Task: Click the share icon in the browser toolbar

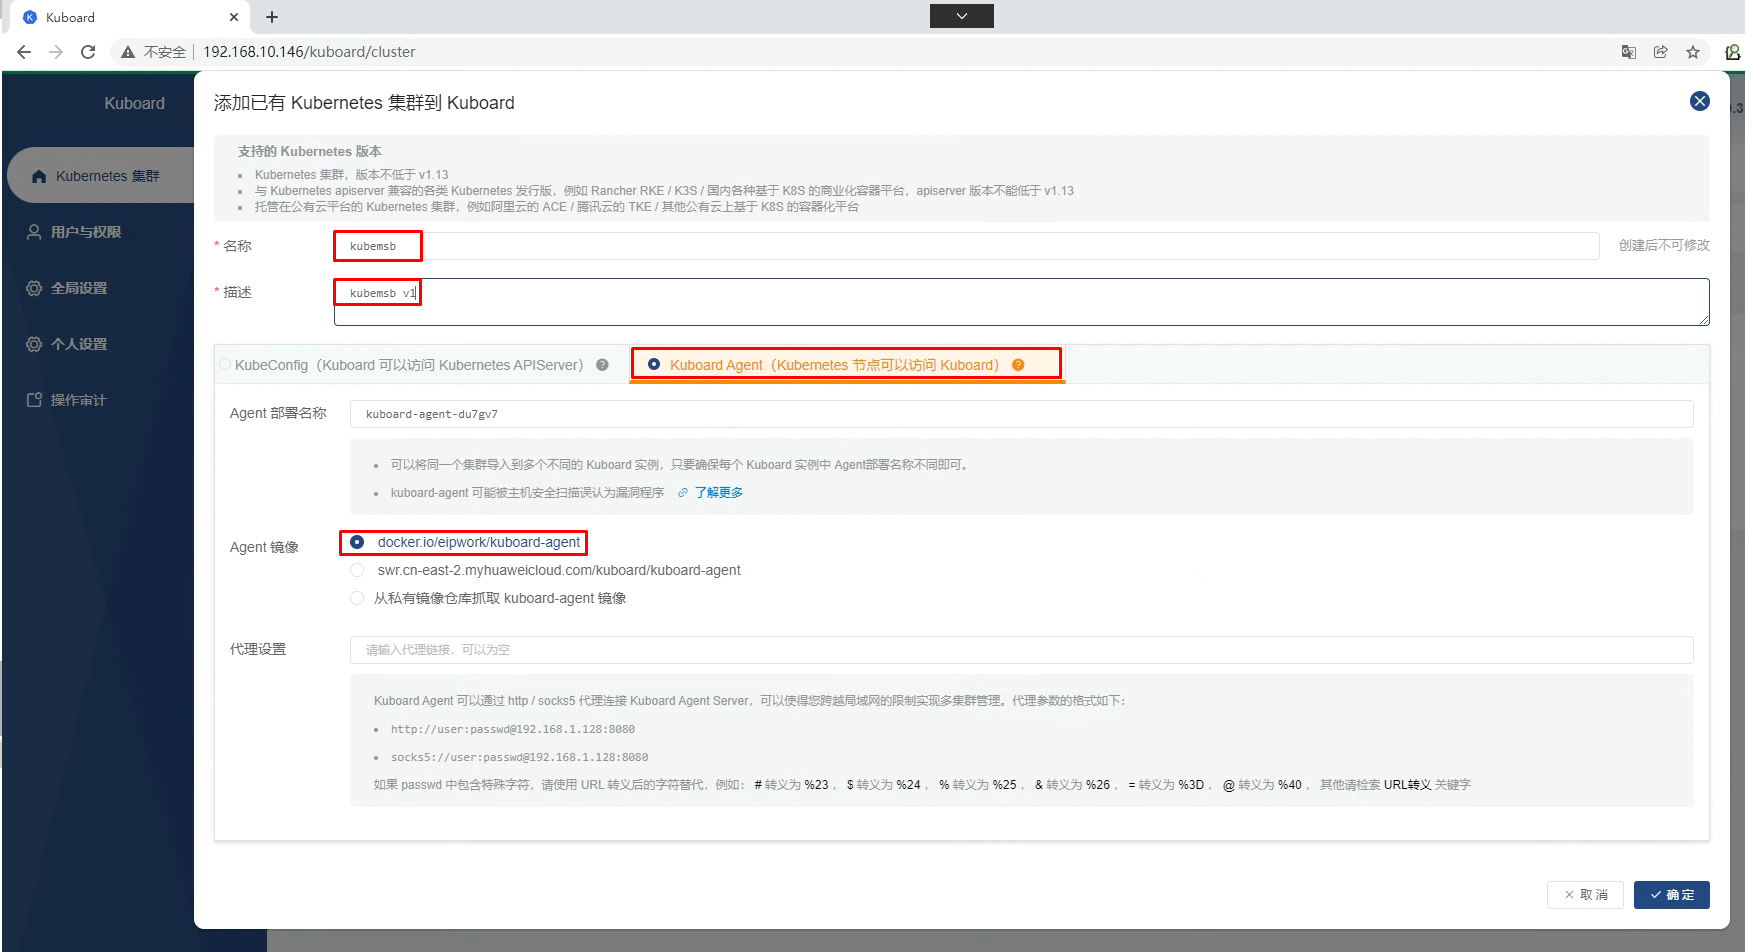Action: point(1661,51)
